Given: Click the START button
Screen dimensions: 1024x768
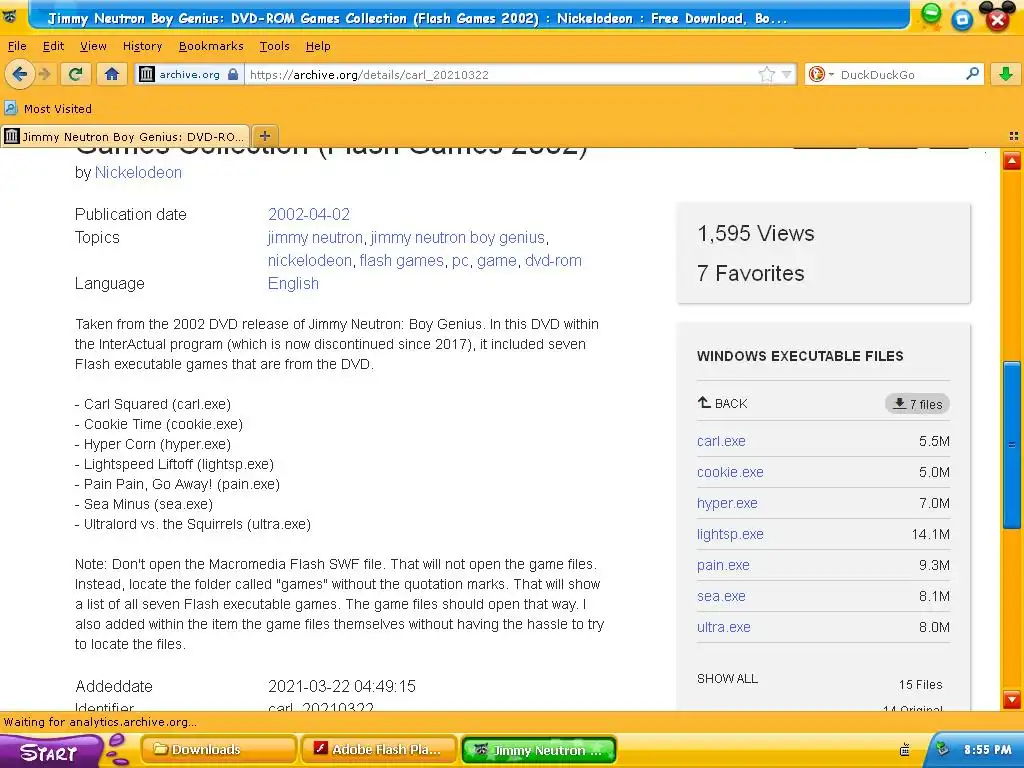Looking at the screenshot, I should (50, 752).
